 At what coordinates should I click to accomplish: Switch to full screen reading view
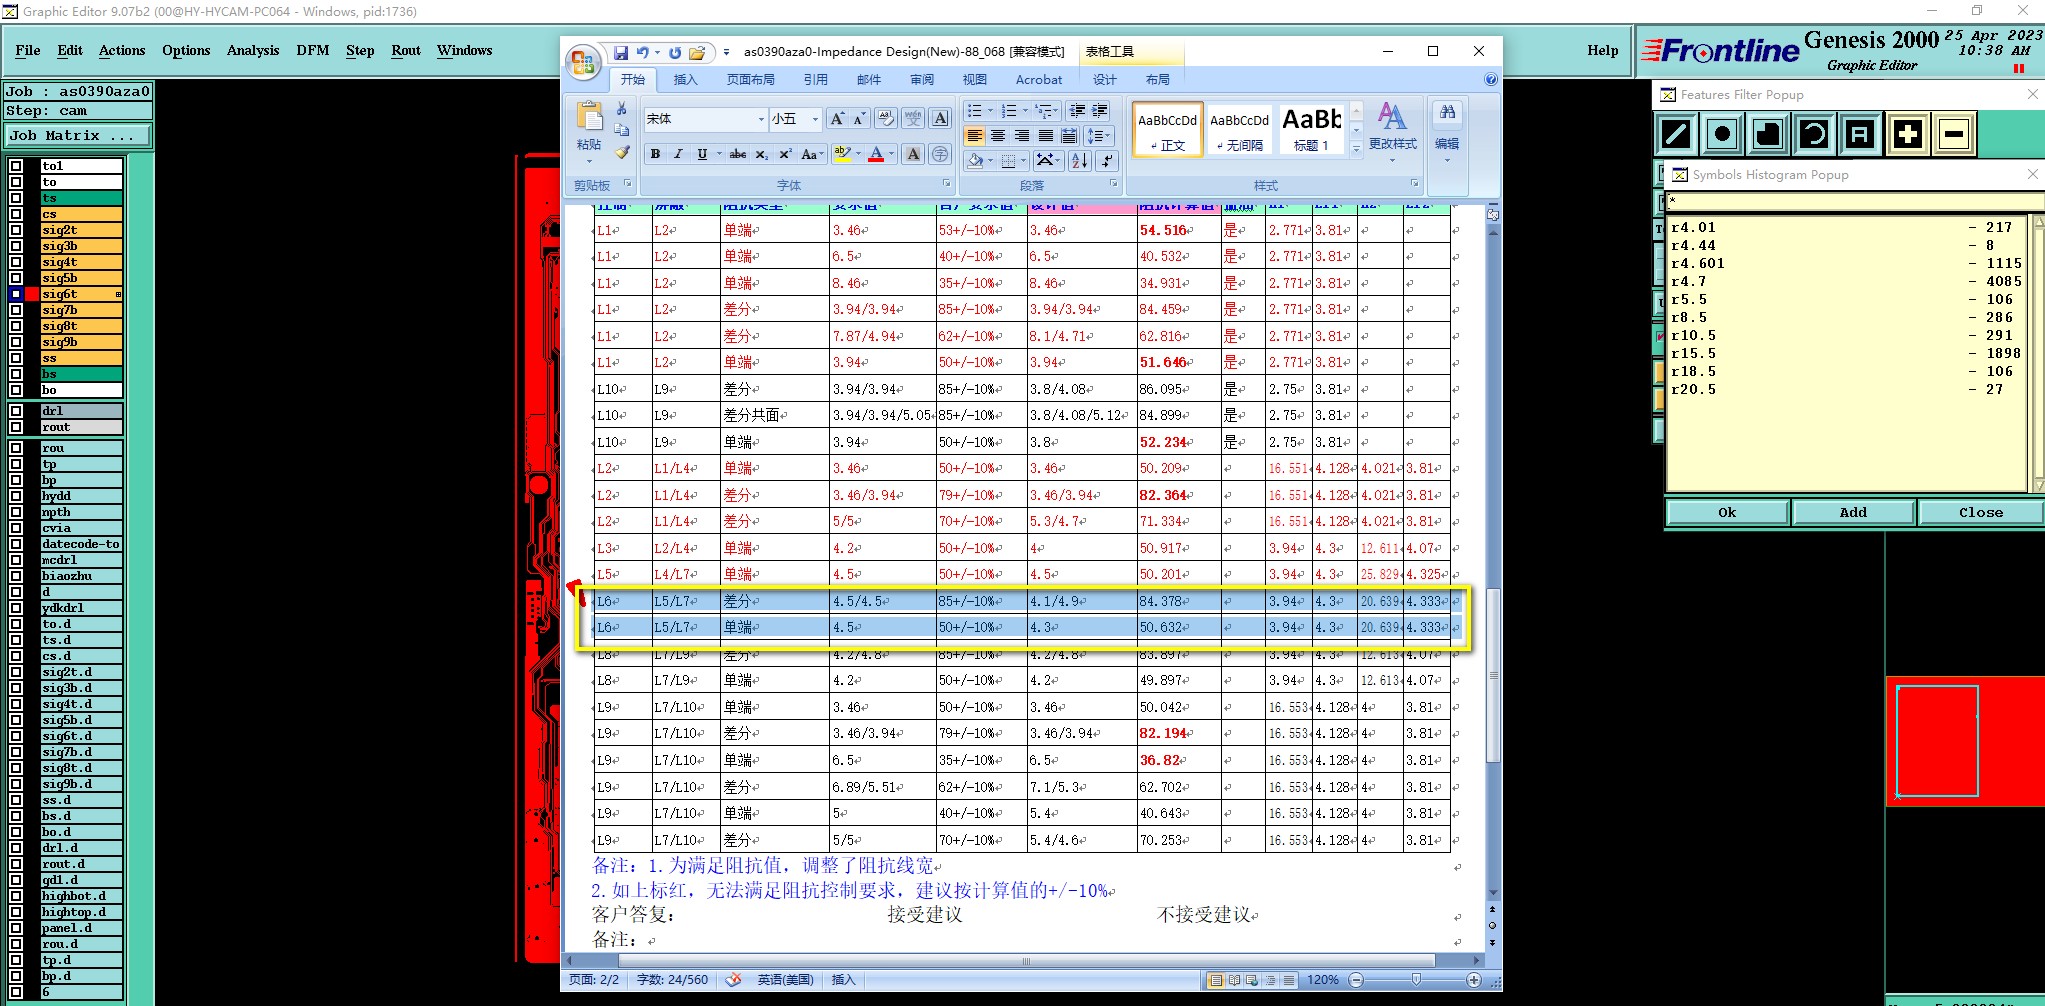(x=1234, y=980)
